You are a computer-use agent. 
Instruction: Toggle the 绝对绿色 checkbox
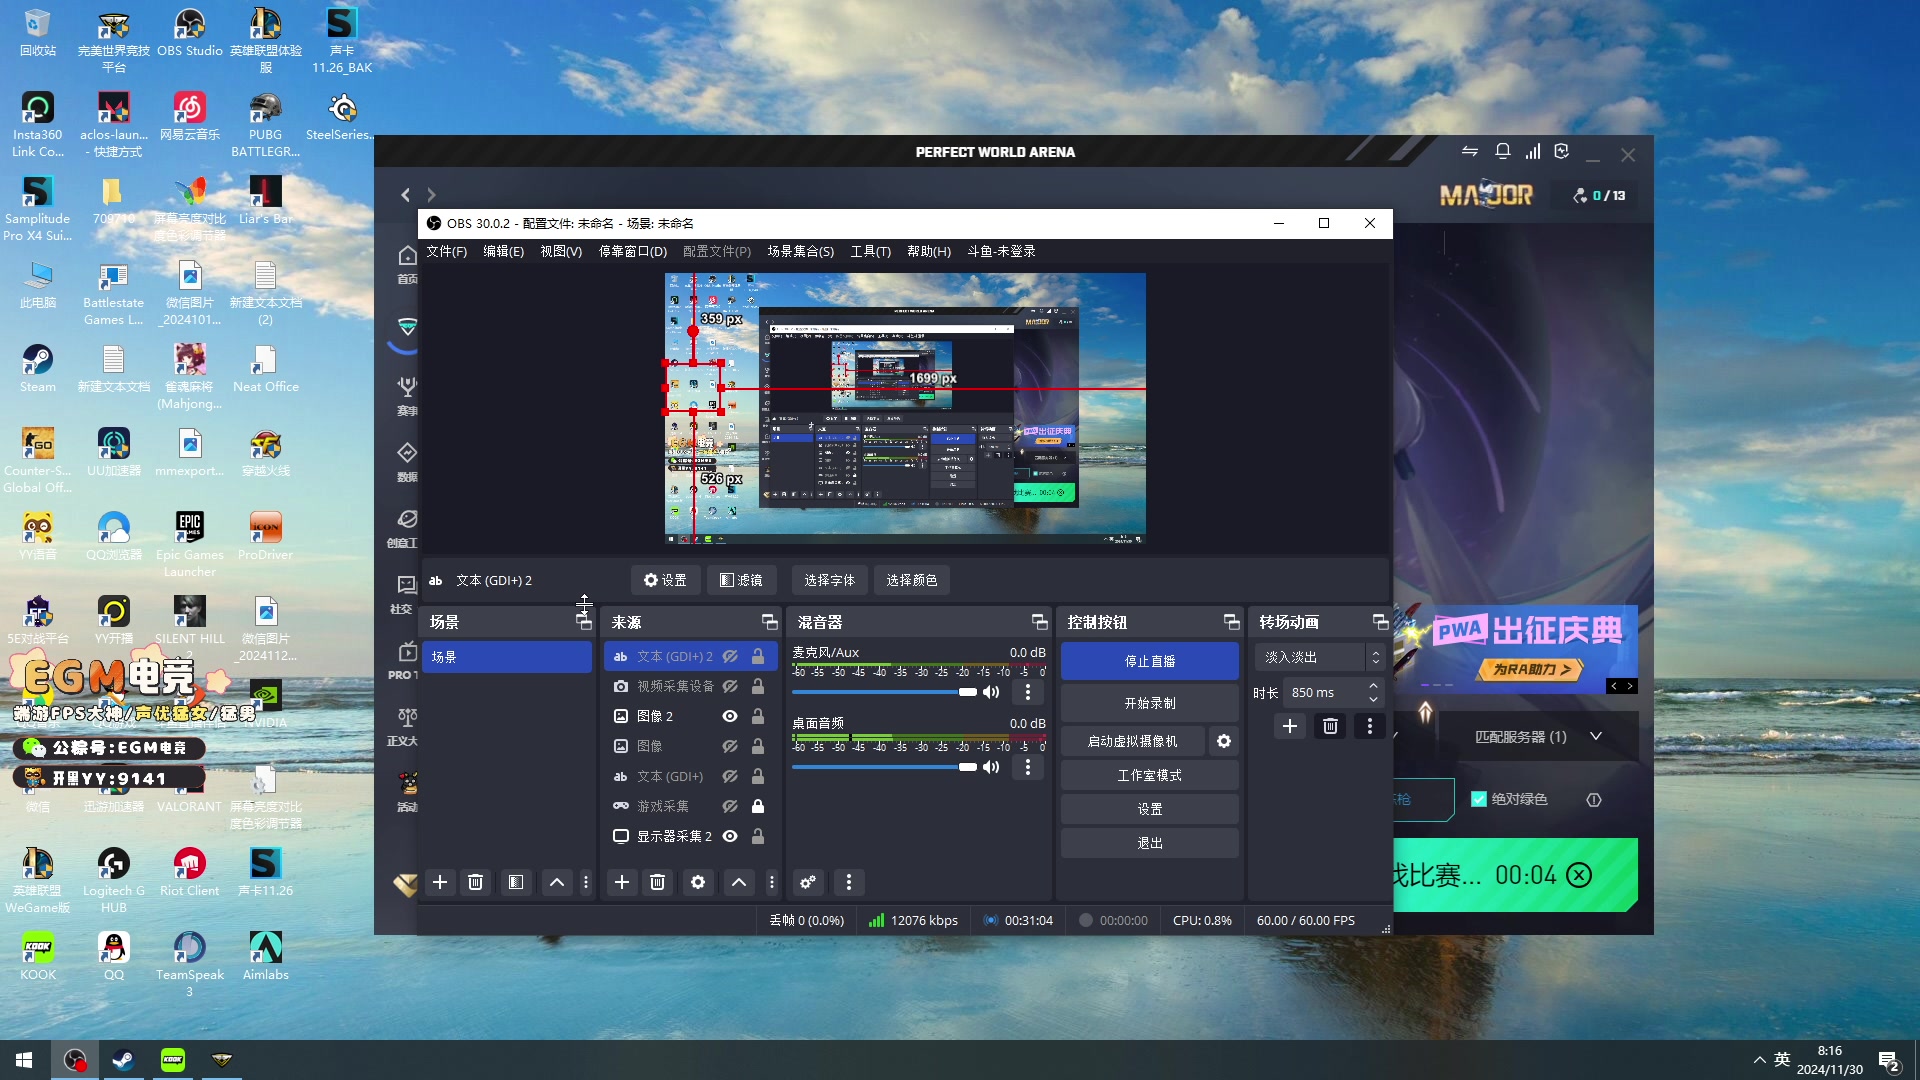pos(1479,799)
